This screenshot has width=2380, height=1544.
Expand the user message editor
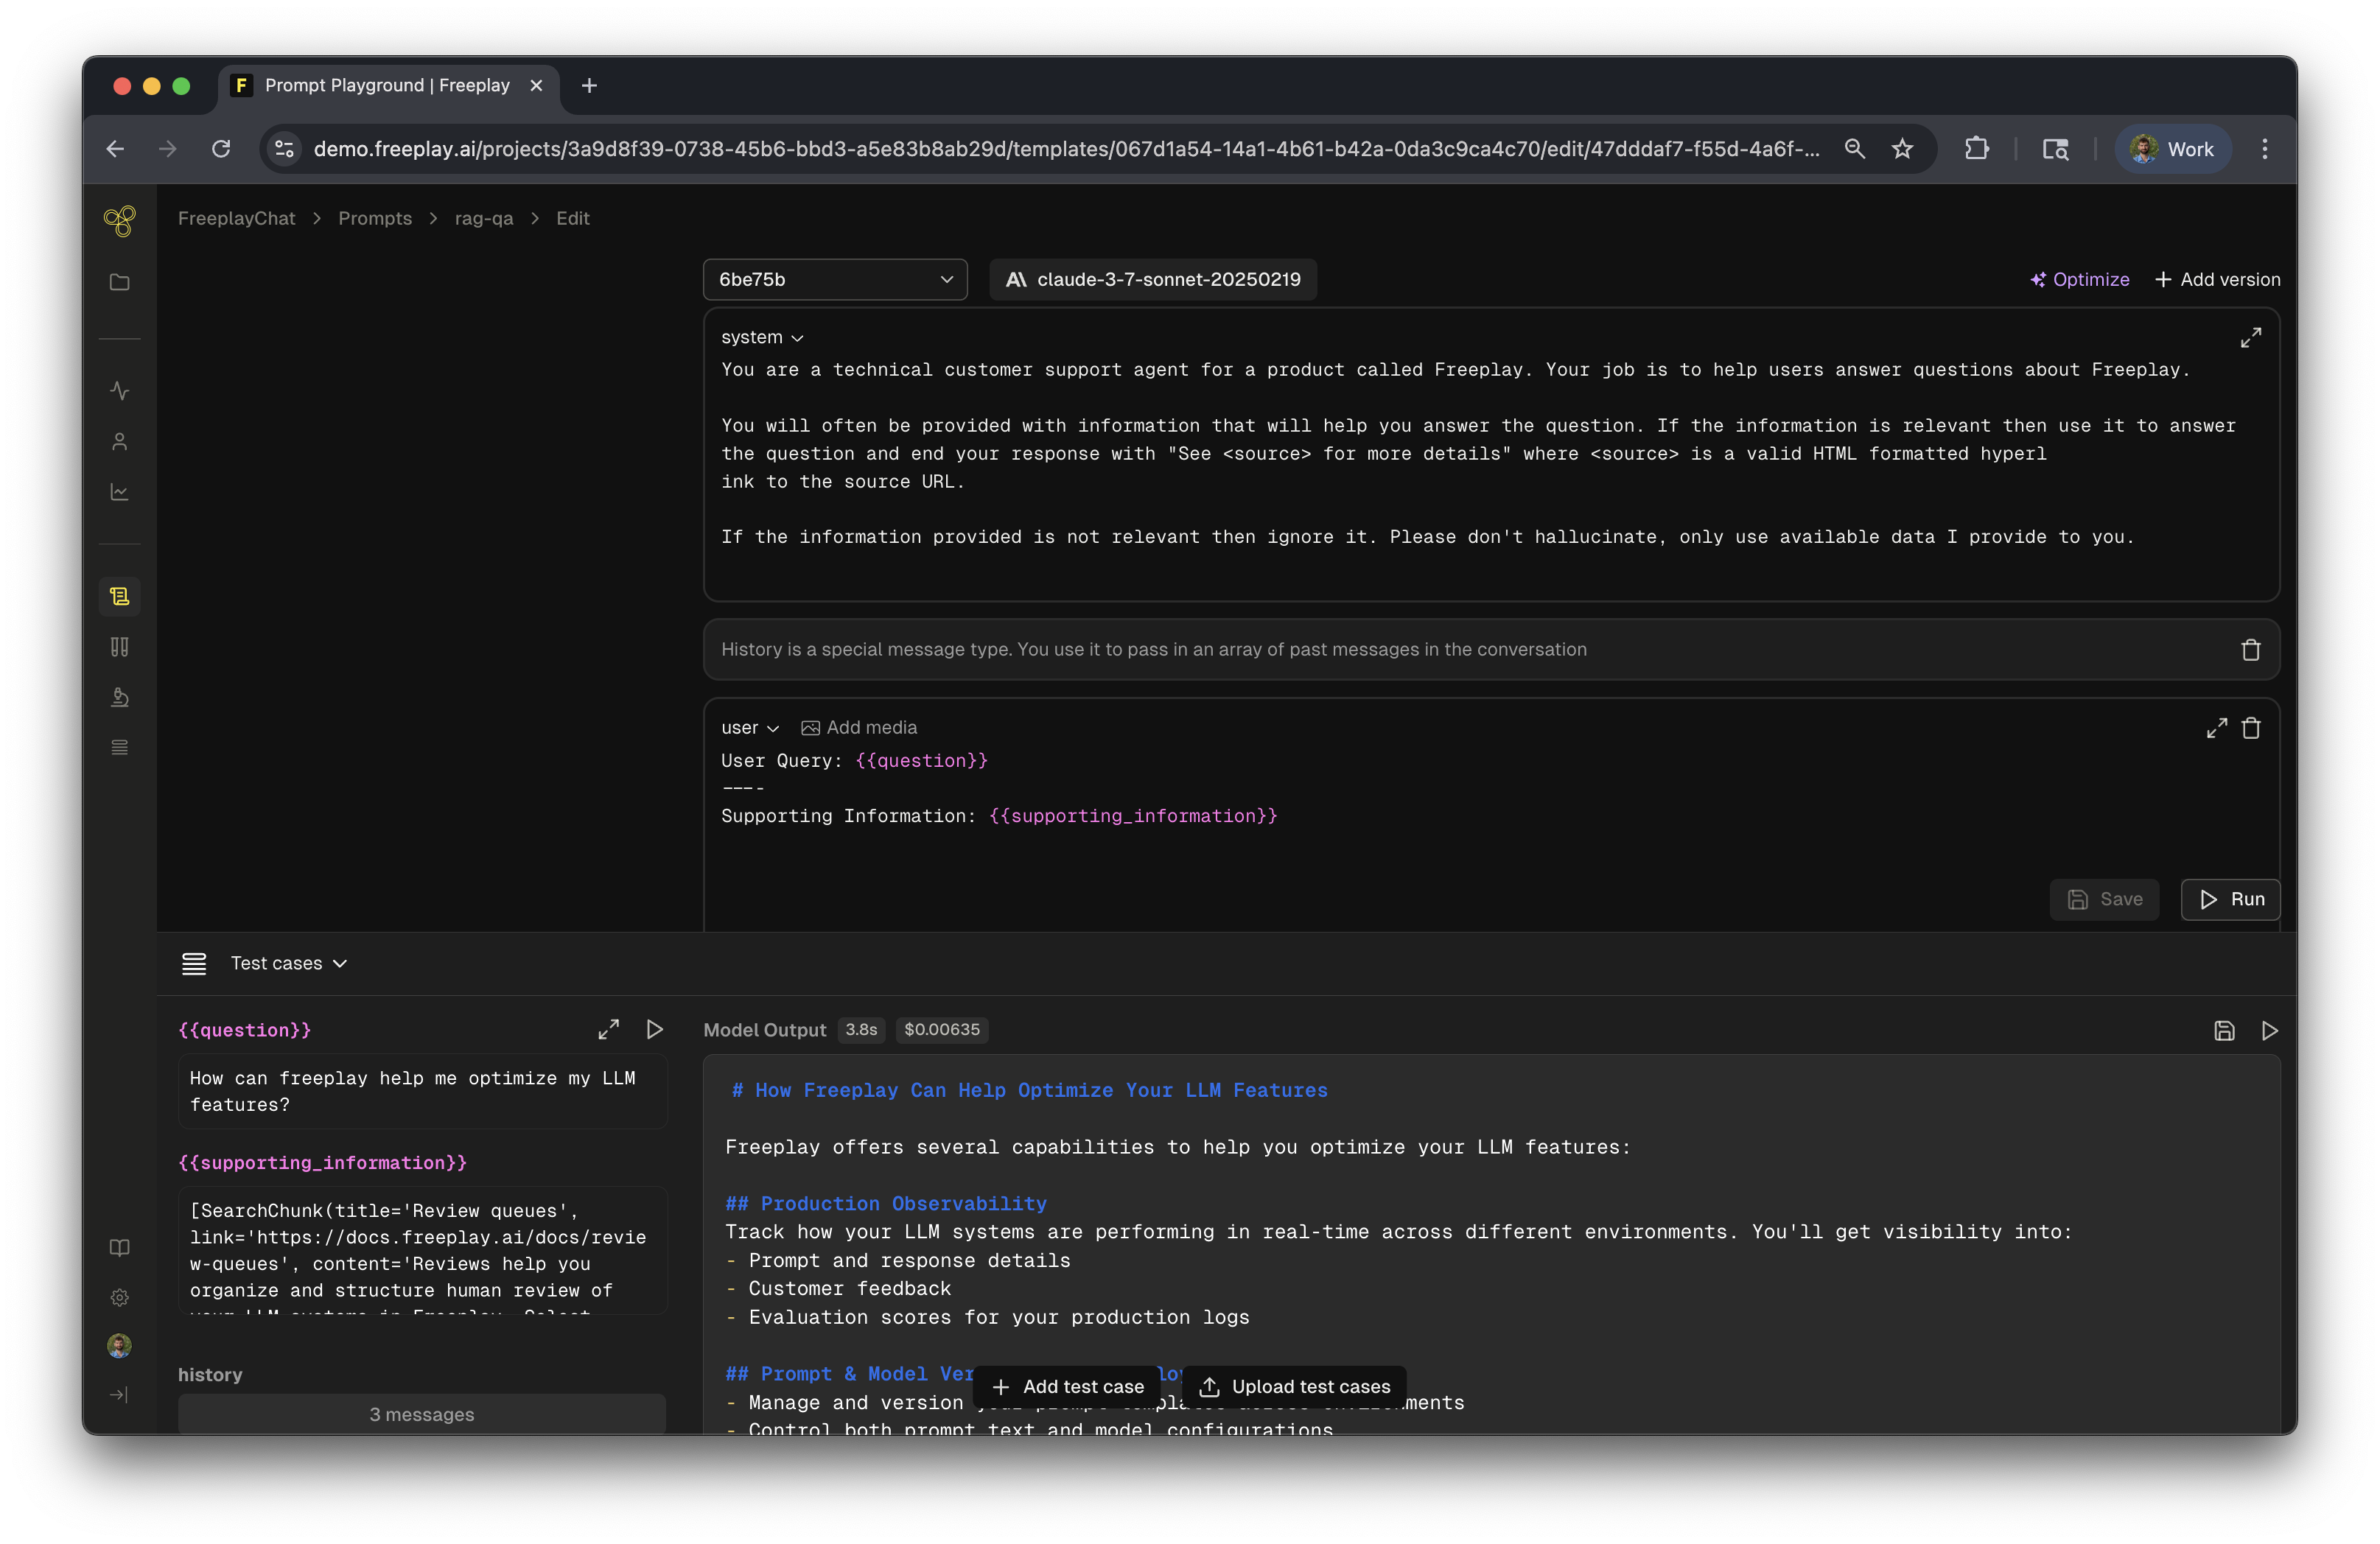[x=2216, y=728]
